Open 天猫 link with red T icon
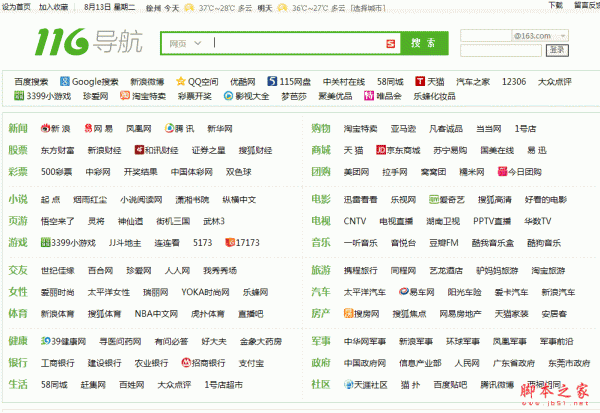600x413 pixels. tap(430, 82)
